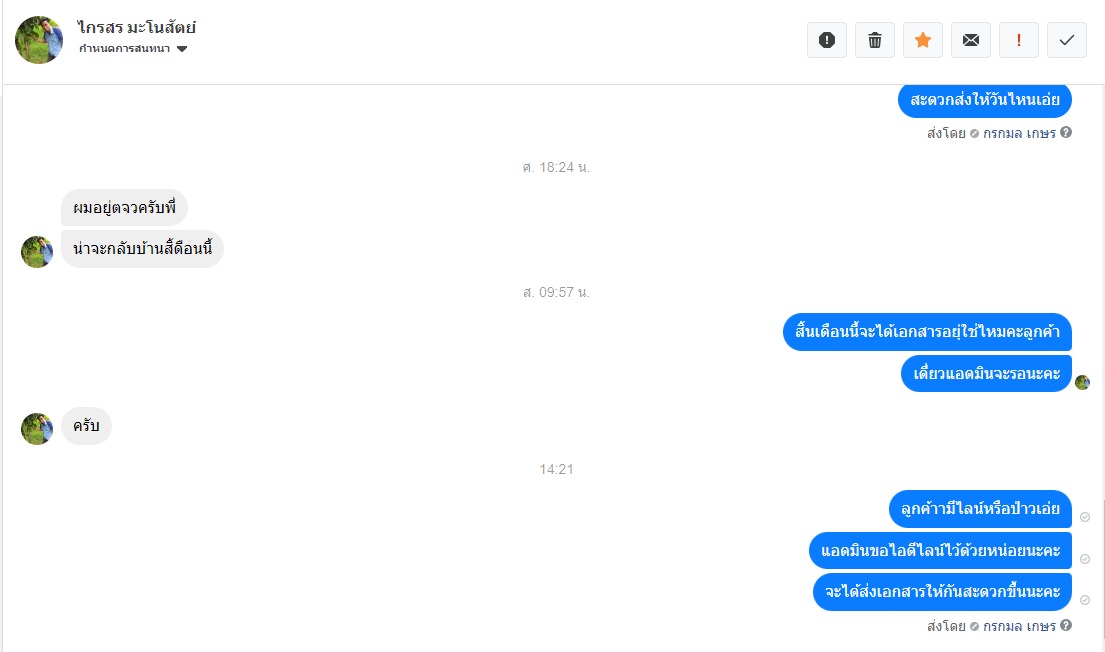Viewport: 1105px width, 652px height.
Task: Click delivery check beside จะได้ส่งเอกสารให้กันสะดวกขึ้นนะคะ
Action: 1085,601
